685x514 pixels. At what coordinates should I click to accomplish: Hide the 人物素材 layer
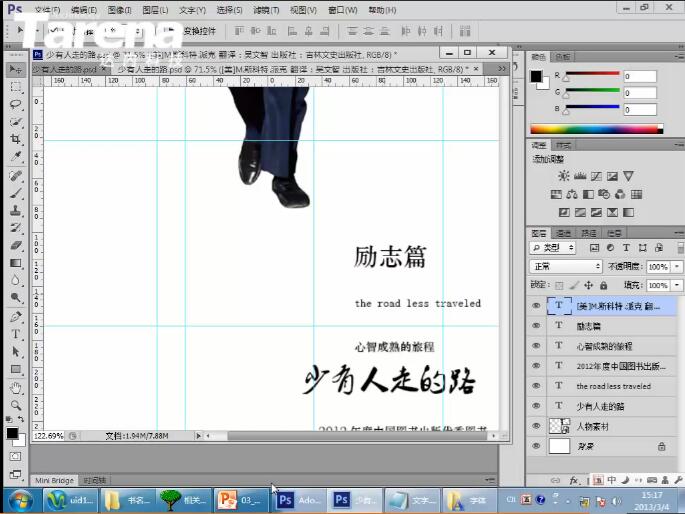(x=536, y=426)
